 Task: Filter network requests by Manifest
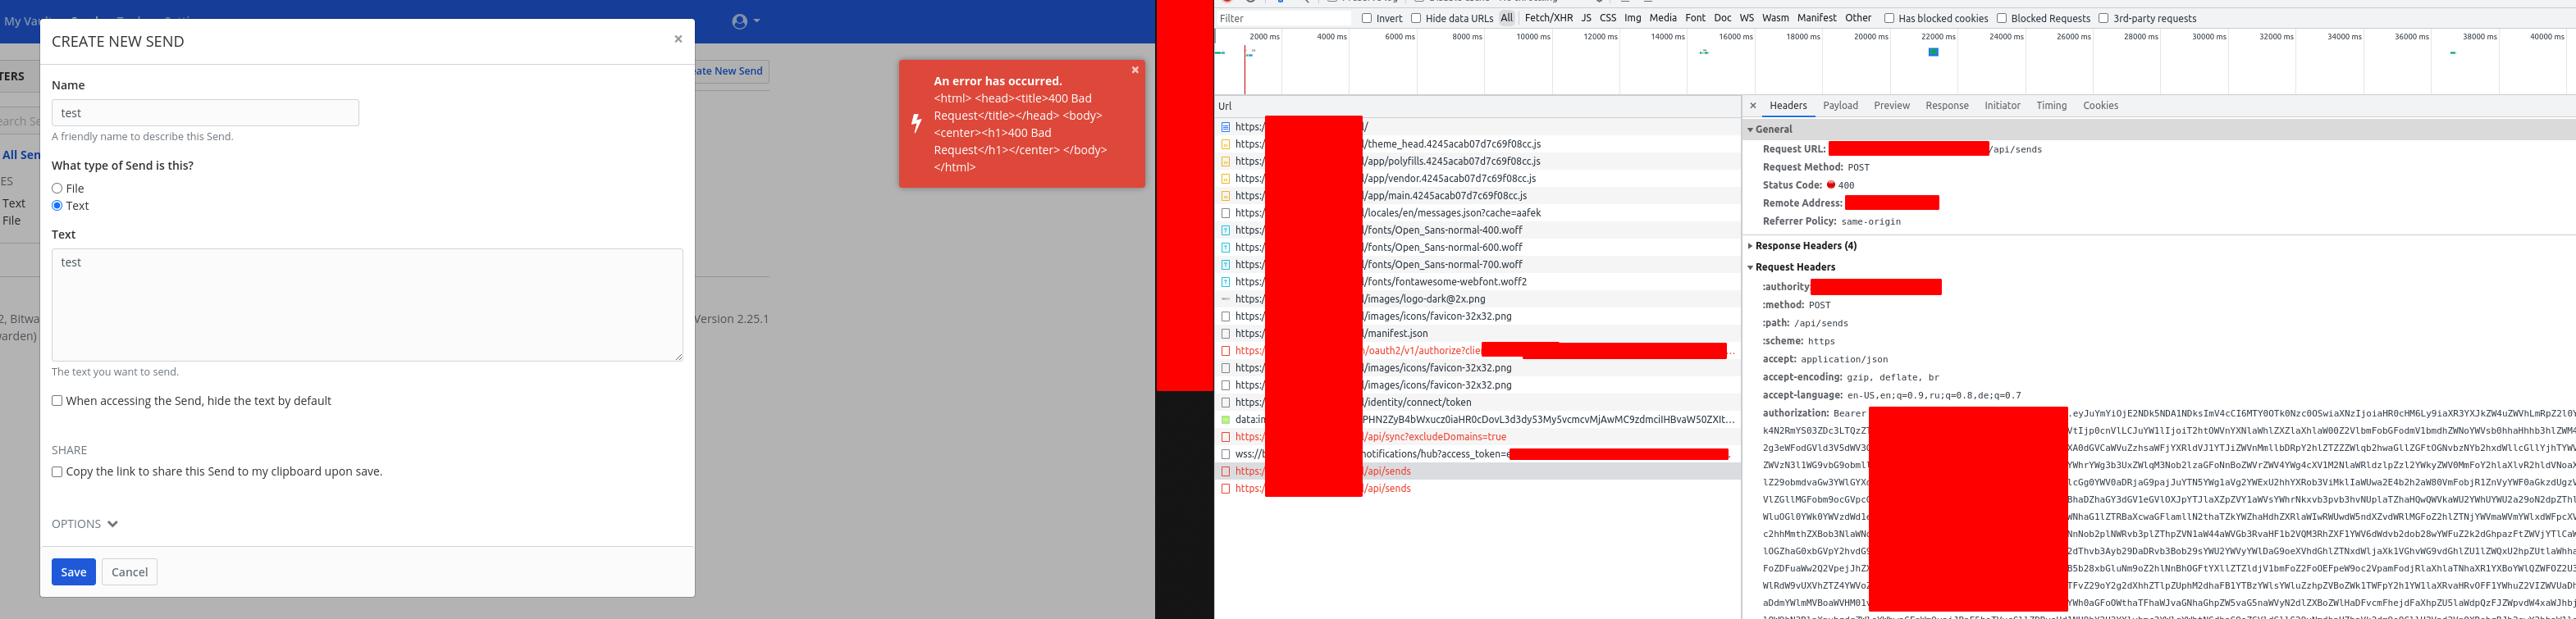pyautogui.click(x=1817, y=18)
